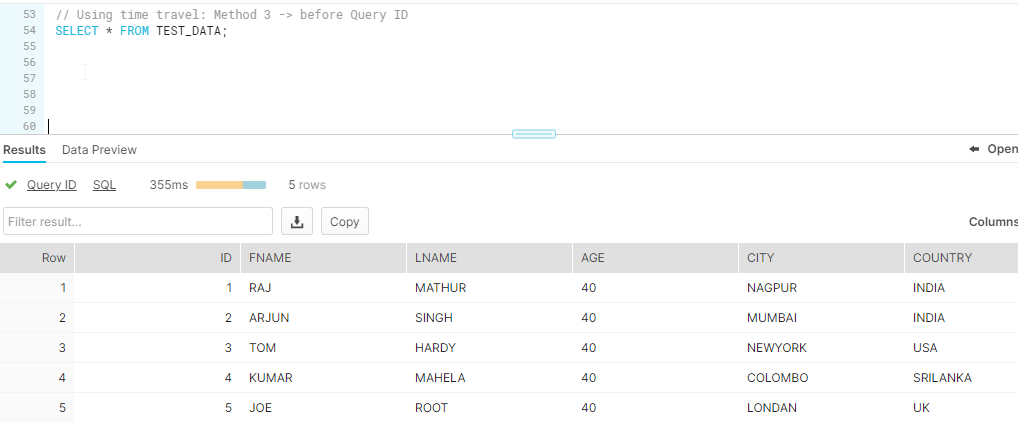The height and width of the screenshot is (444, 1018).
Task: Click the COUNTRY column header
Action: click(x=962, y=258)
